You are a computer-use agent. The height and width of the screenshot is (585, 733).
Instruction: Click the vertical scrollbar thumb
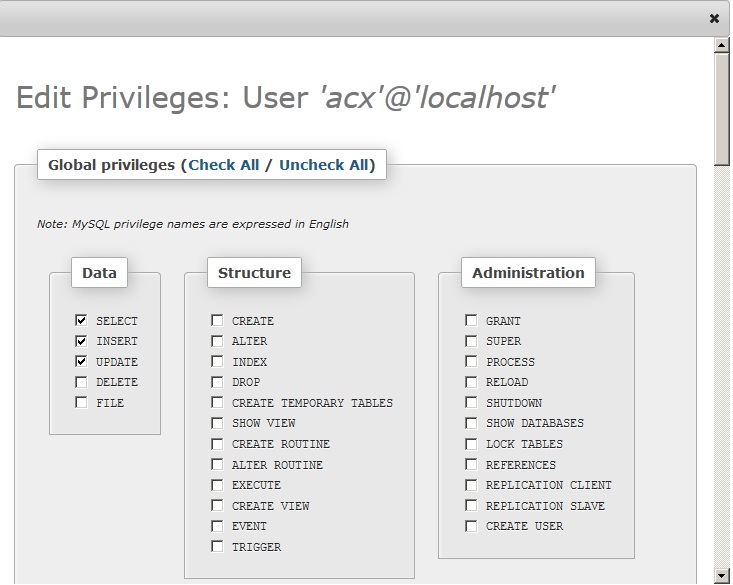click(x=721, y=109)
